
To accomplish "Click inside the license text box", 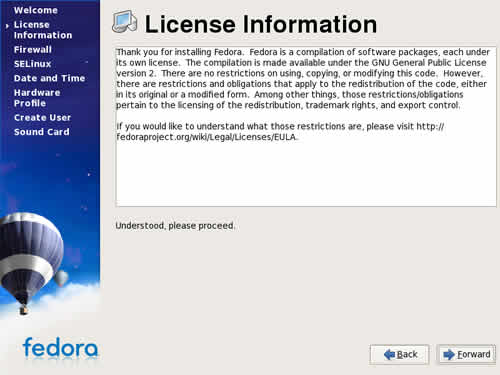I will pyautogui.click(x=306, y=127).
